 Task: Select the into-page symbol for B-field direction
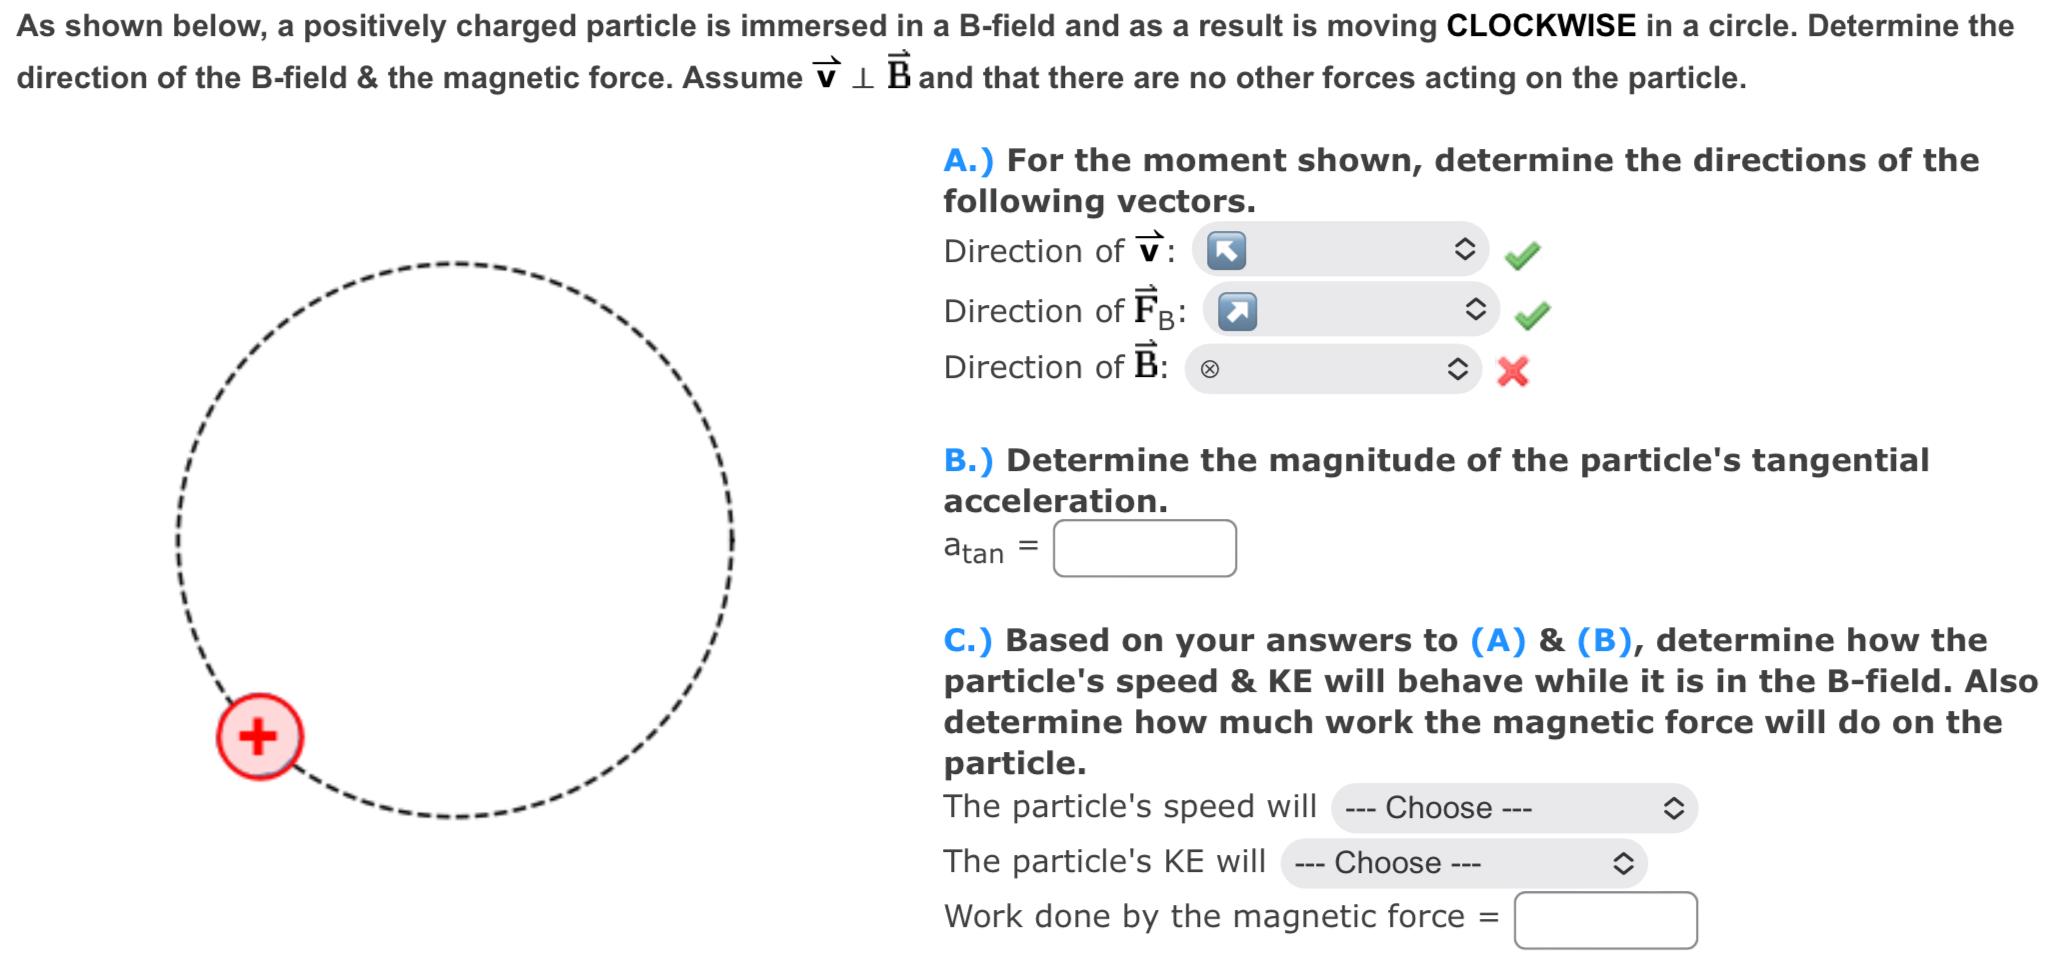tap(1213, 369)
